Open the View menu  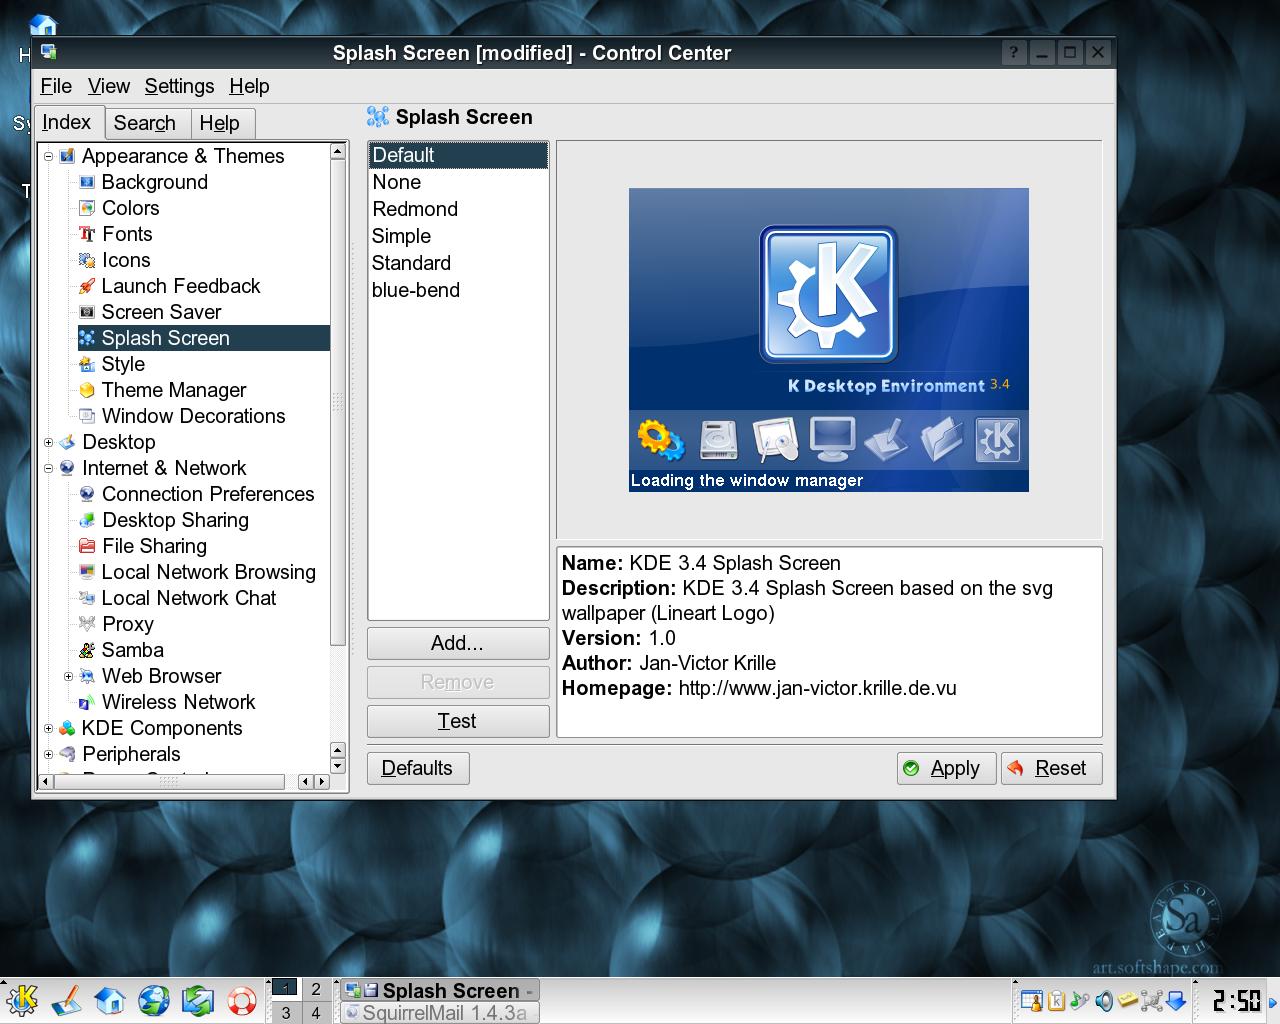pyautogui.click(x=108, y=86)
